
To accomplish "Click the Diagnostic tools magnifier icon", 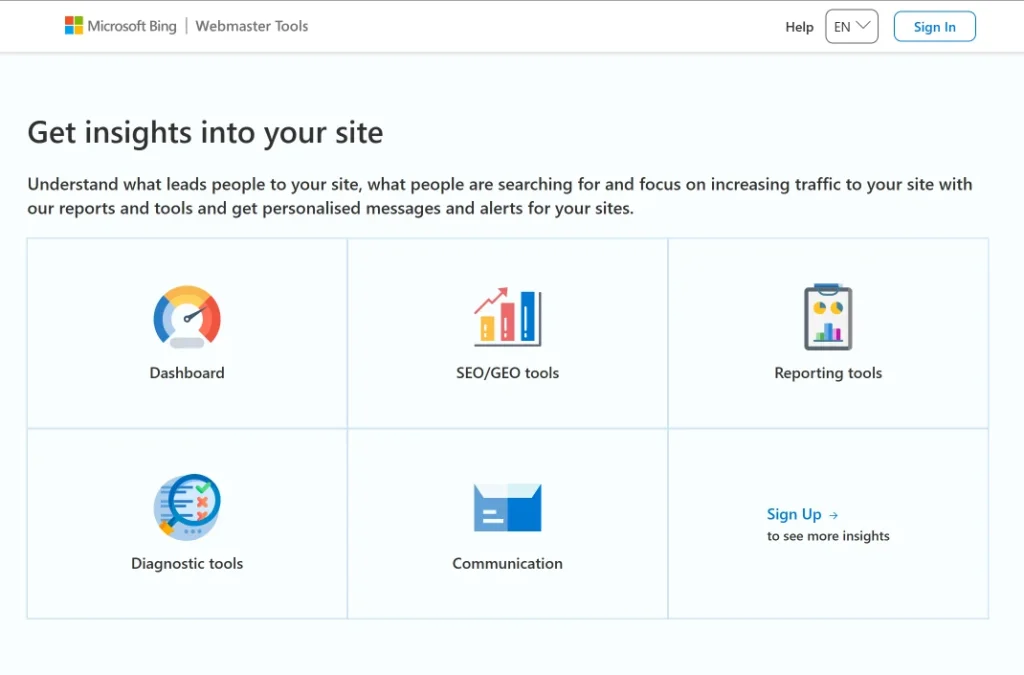I will (187, 507).
